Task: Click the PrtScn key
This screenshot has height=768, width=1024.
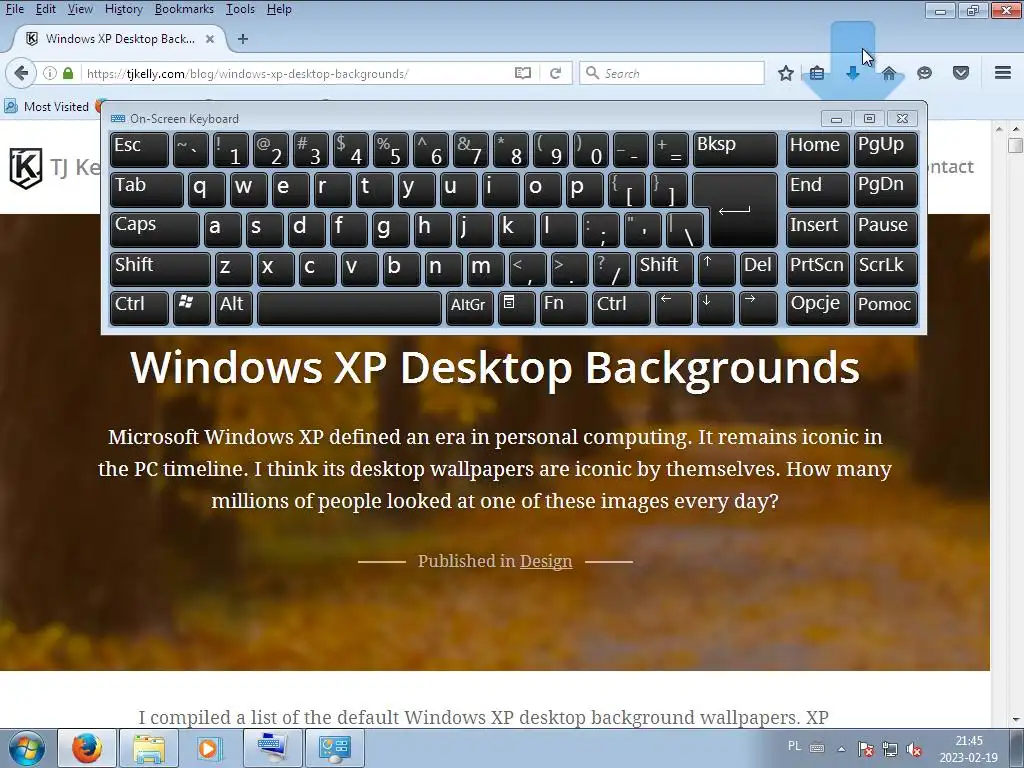Action: (x=818, y=269)
